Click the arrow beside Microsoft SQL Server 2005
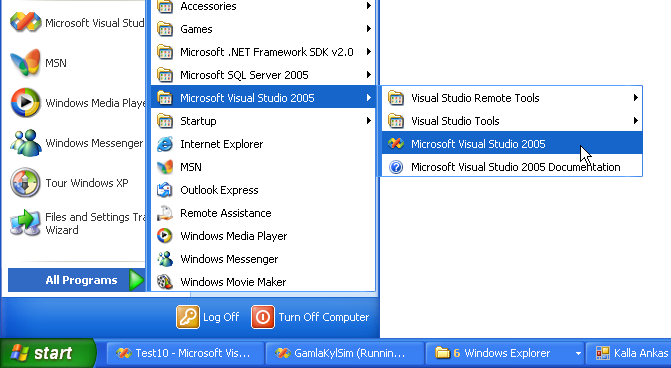 pos(368,75)
